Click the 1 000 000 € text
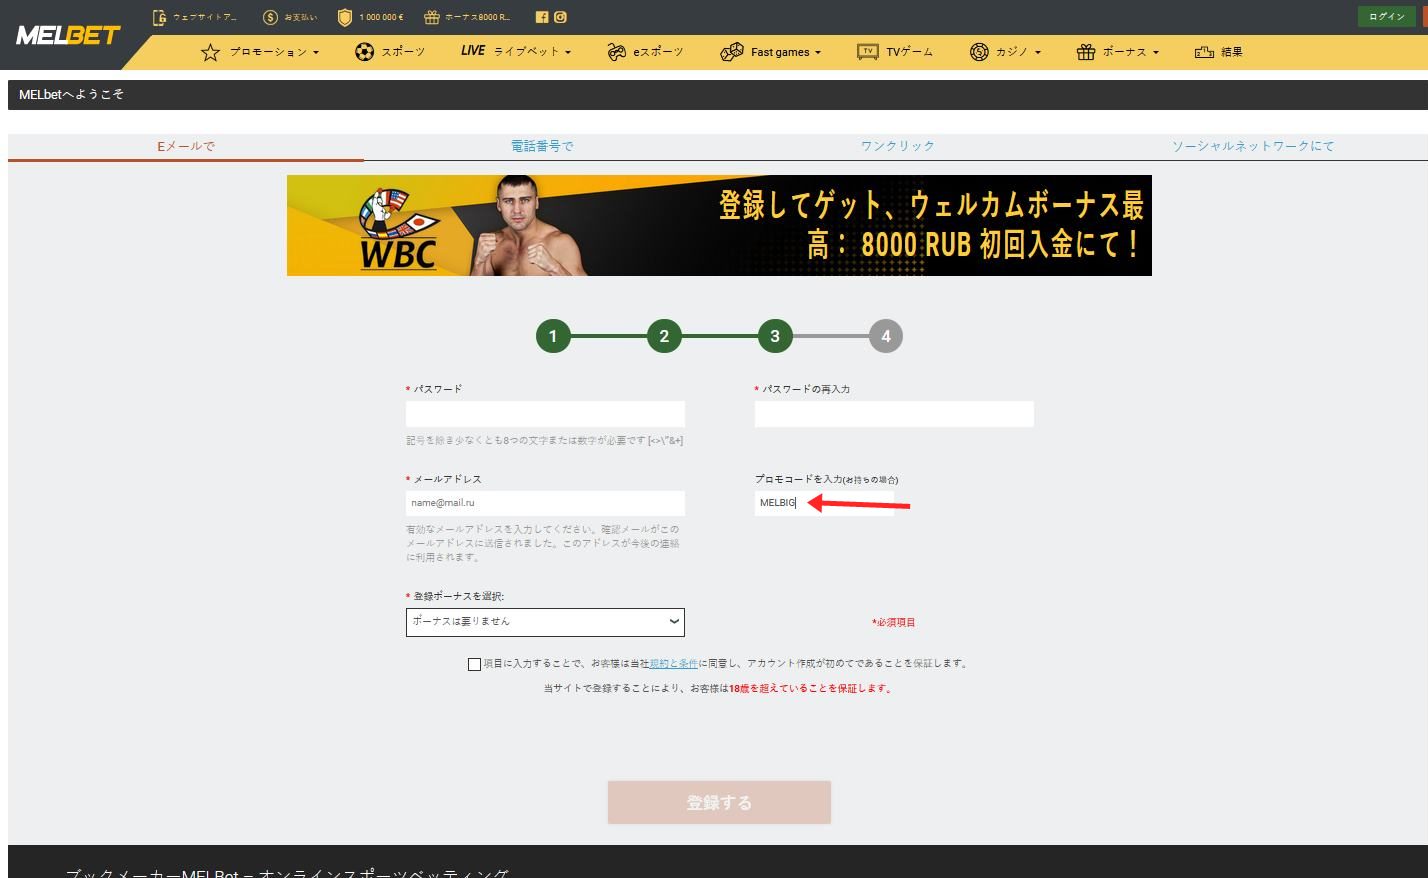Viewport: 1428px width, 878px height. (x=381, y=18)
